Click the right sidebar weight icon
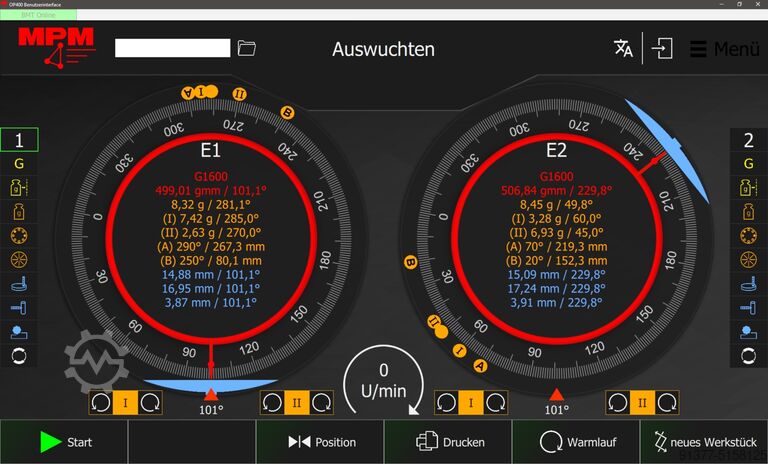The height and width of the screenshot is (464, 768). [748, 211]
